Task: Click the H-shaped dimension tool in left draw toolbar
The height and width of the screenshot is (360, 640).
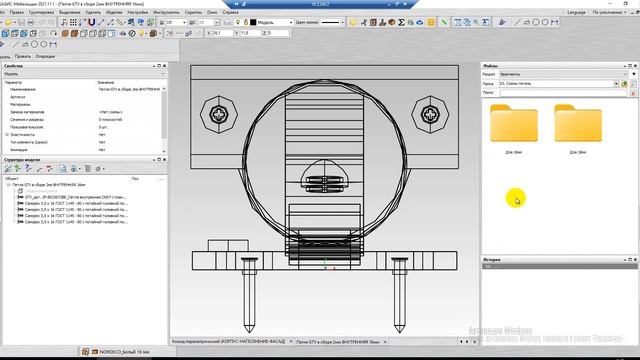Action: click(53, 44)
